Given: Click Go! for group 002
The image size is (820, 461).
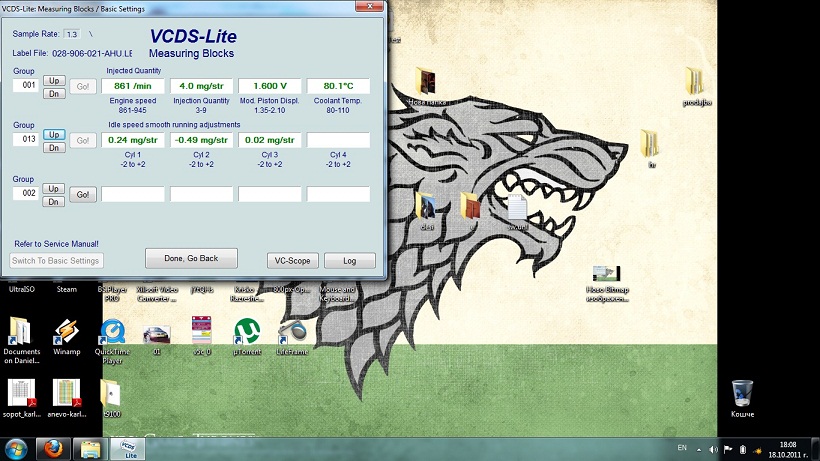Looking at the screenshot, I should (x=83, y=195).
